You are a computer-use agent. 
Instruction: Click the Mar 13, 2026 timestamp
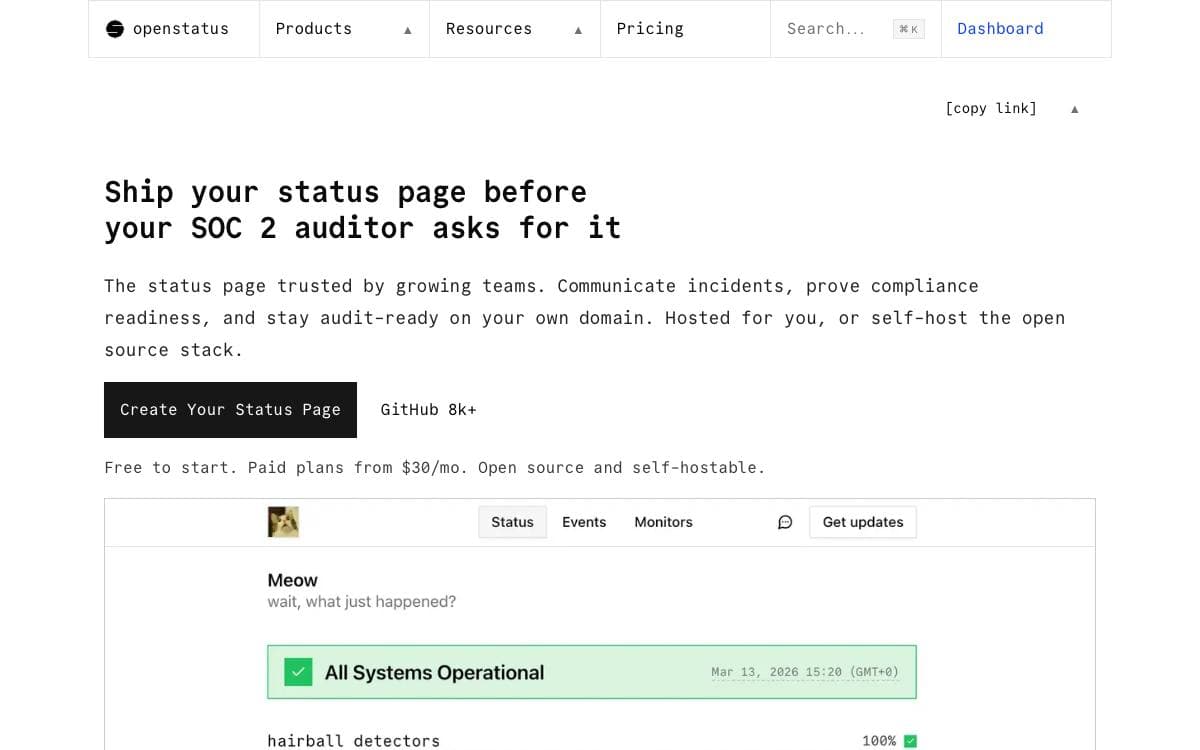(x=805, y=672)
